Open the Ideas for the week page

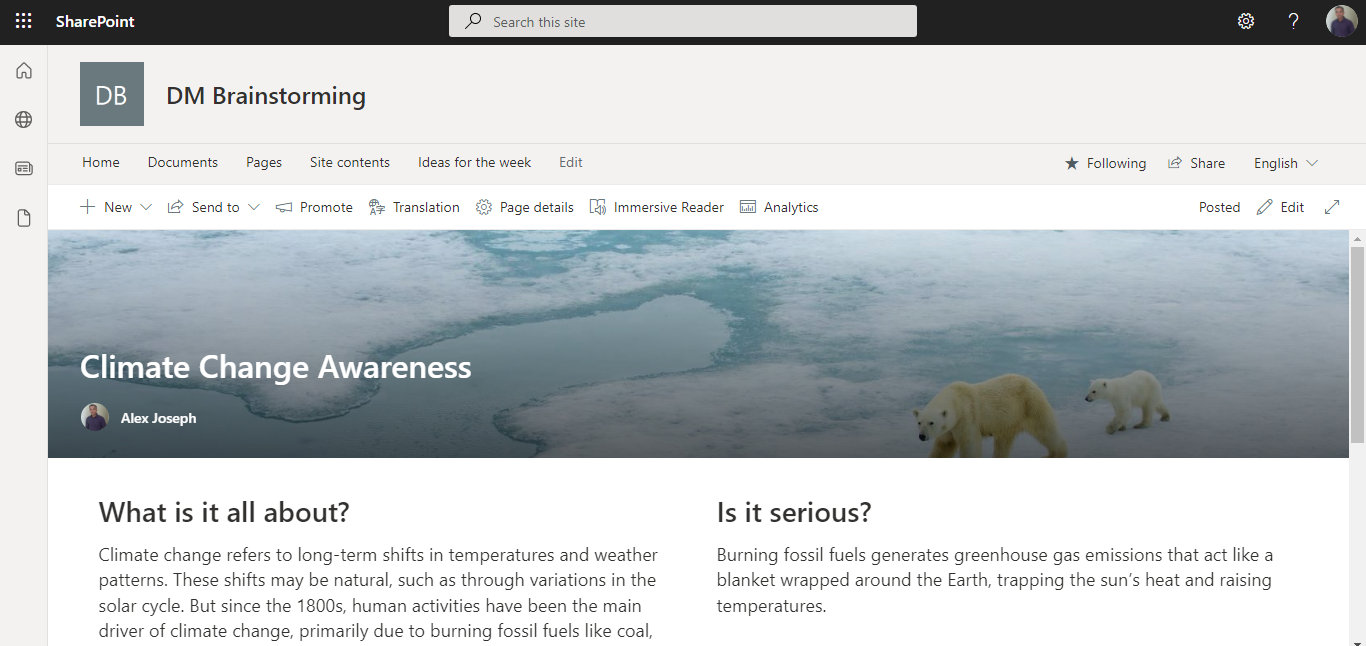474,162
